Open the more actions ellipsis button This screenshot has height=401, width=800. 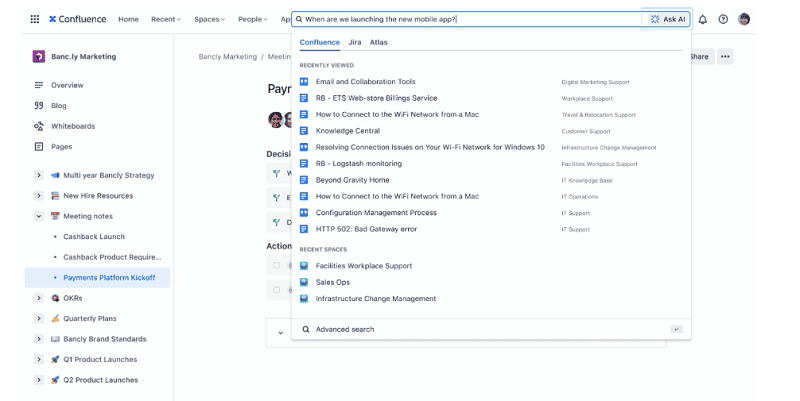pyautogui.click(x=725, y=57)
